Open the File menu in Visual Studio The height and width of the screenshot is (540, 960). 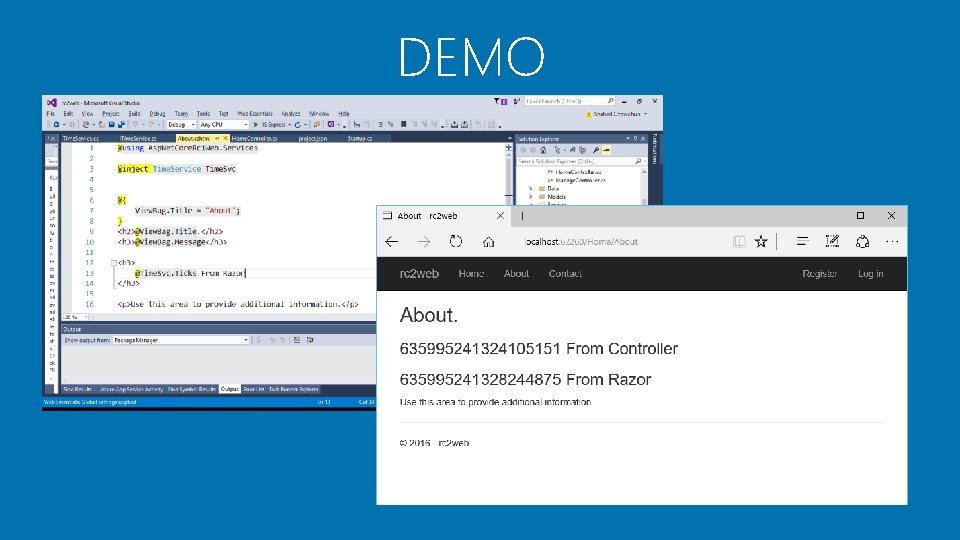[x=50, y=114]
